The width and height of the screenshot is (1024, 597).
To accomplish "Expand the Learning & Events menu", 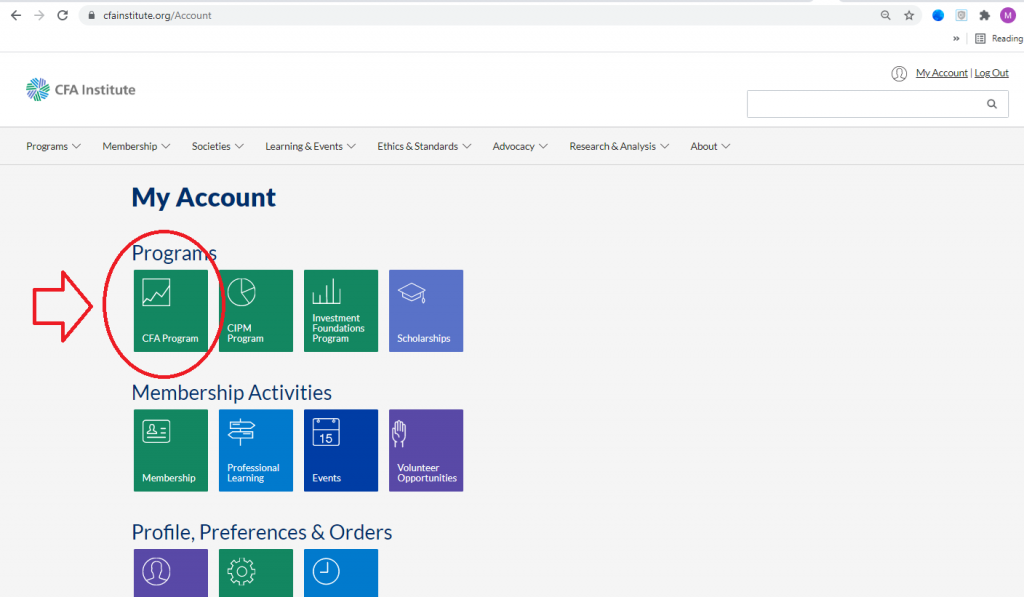I will point(310,146).
